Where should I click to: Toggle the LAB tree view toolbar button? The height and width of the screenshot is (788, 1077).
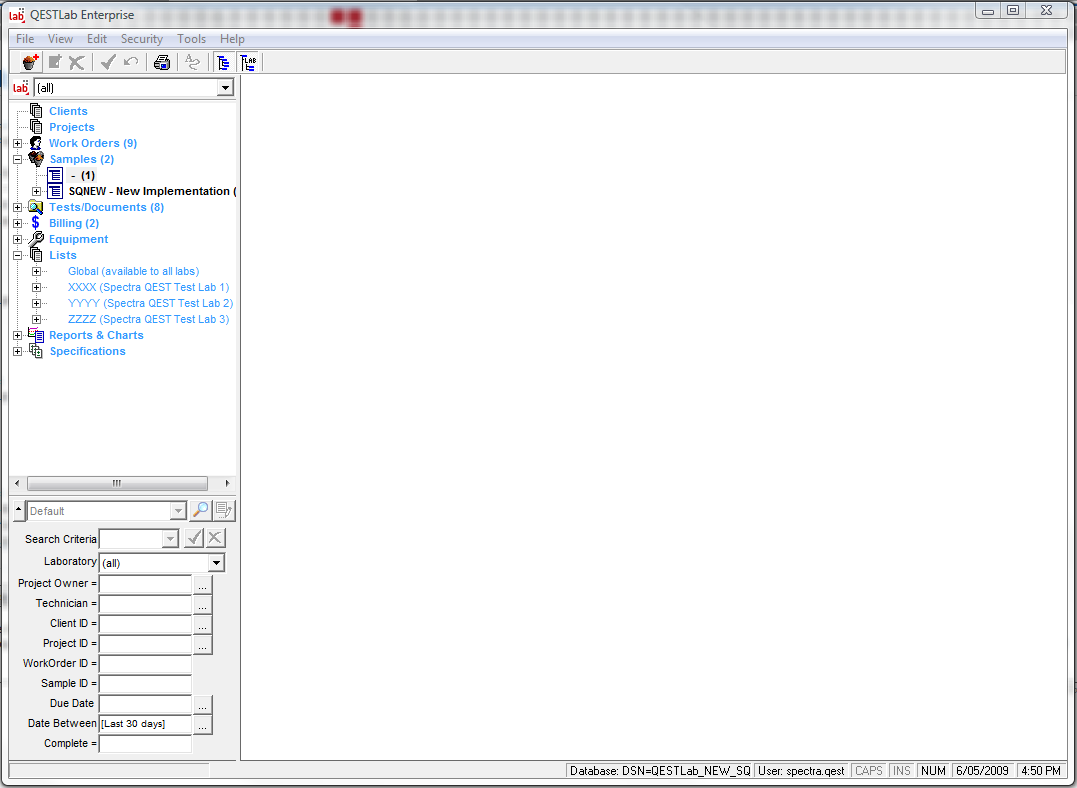pos(248,62)
